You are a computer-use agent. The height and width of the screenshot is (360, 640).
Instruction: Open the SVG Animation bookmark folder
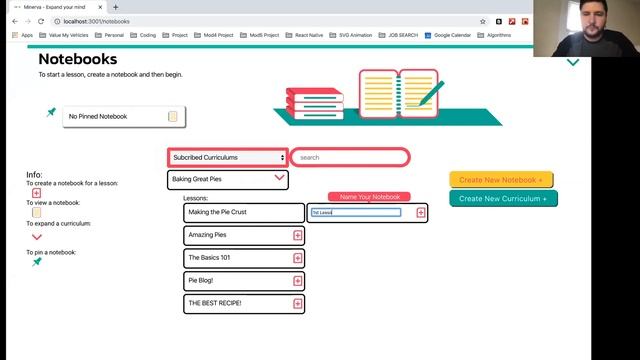tap(351, 35)
